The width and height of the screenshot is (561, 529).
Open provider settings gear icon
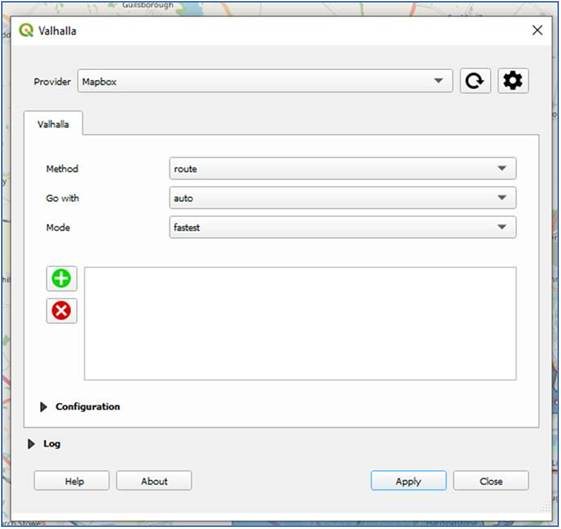coord(513,81)
